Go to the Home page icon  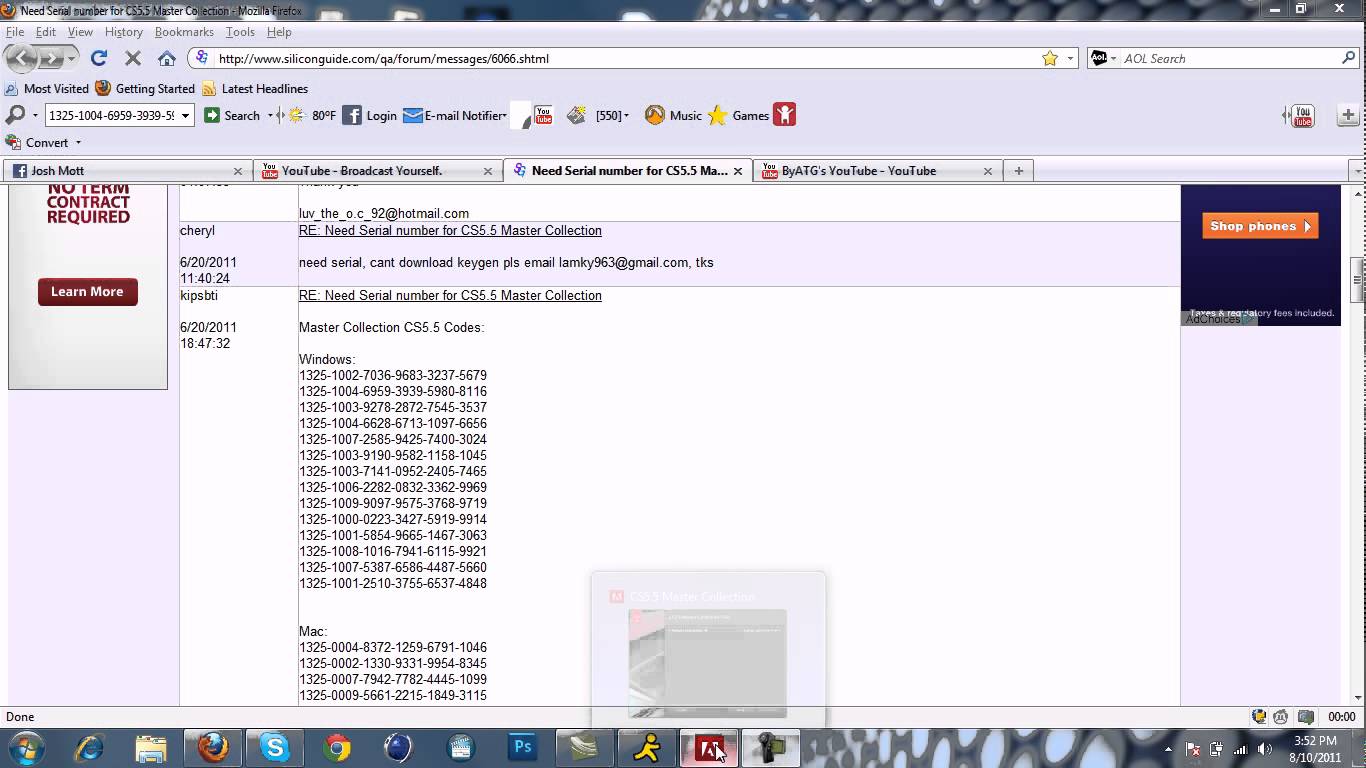click(167, 58)
